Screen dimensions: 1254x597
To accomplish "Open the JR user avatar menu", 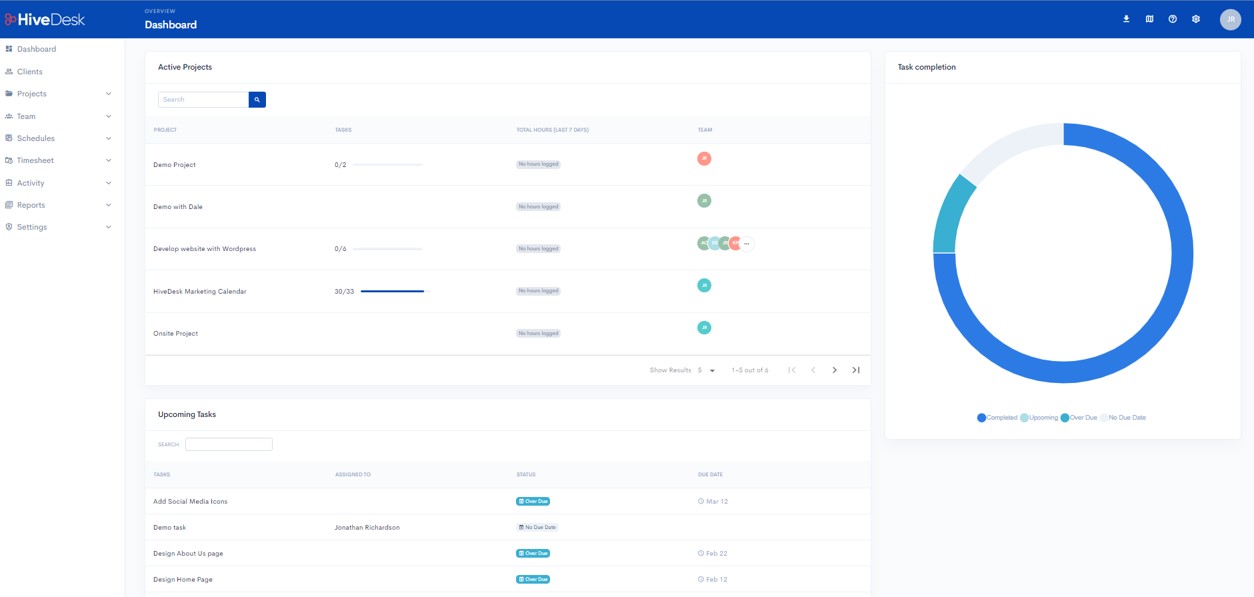I will click(x=1230, y=19).
